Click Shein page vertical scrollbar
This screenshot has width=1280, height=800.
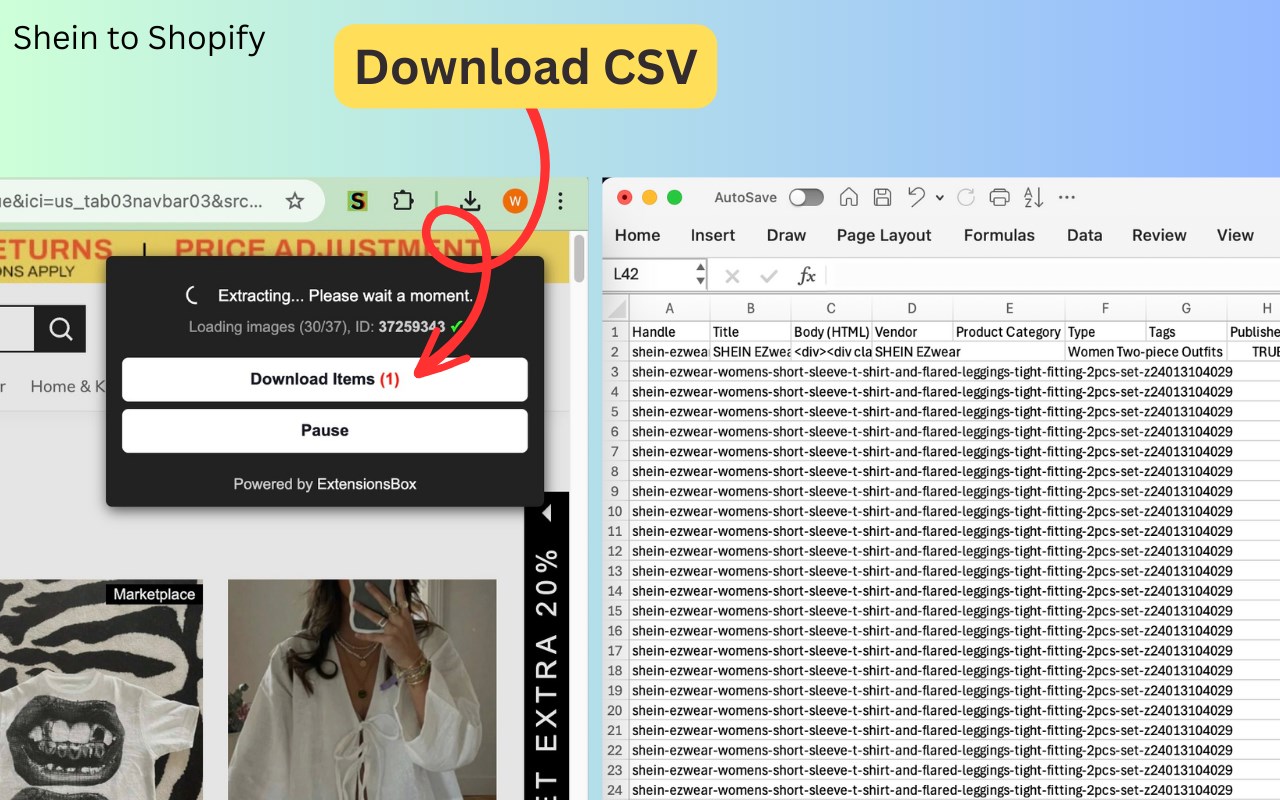tap(578, 258)
